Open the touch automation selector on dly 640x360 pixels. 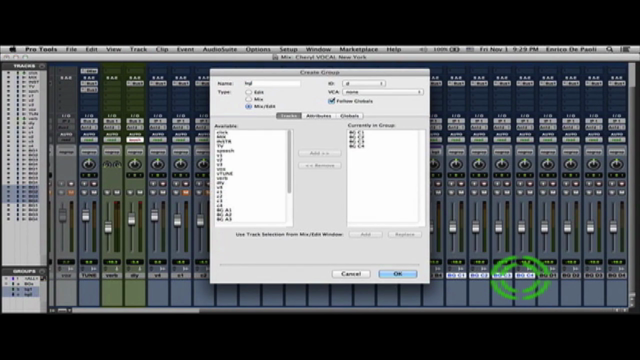tap(135, 140)
